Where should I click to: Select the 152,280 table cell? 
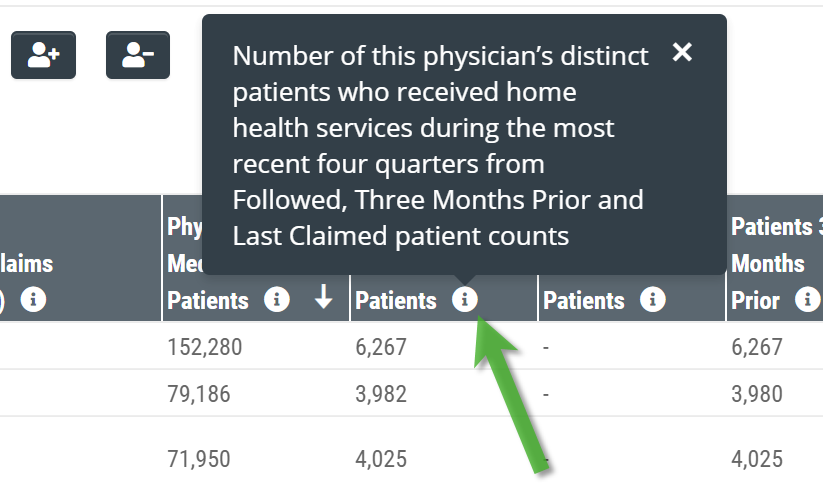click(x=205, y=346)
